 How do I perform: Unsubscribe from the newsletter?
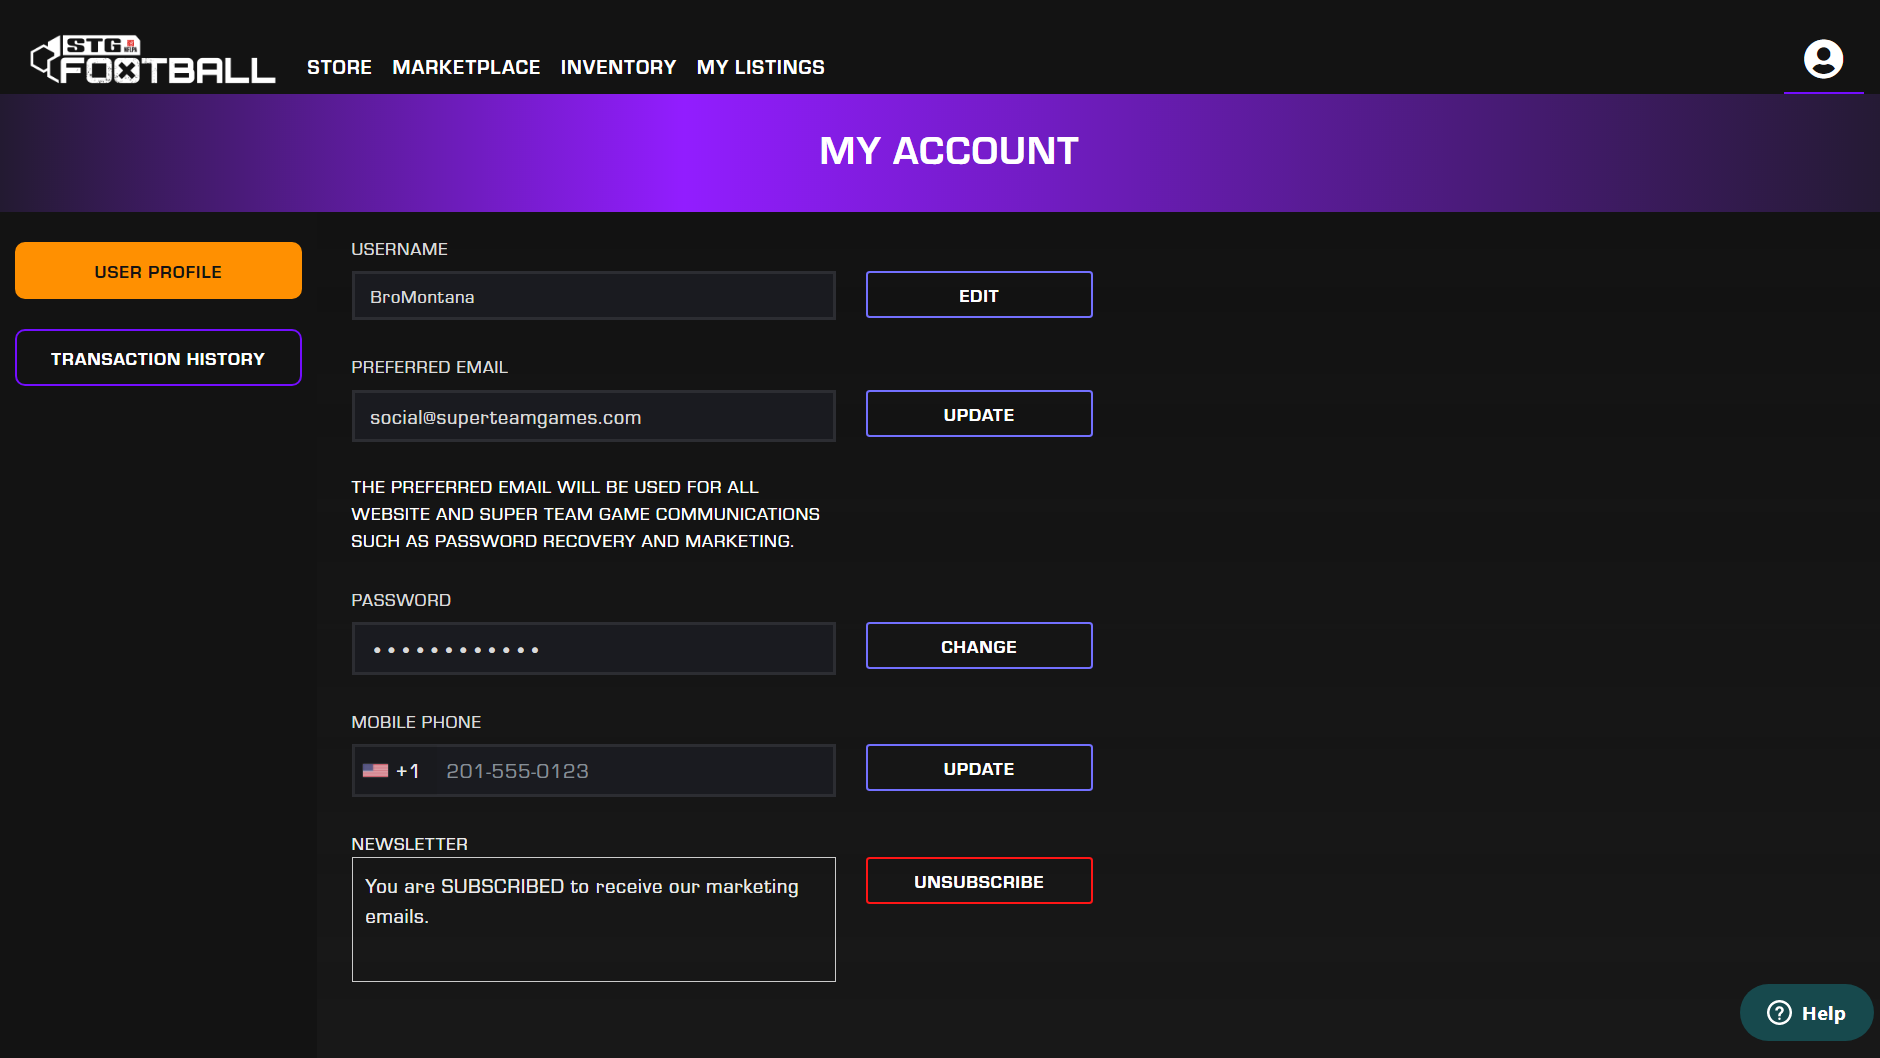[978, 881]
